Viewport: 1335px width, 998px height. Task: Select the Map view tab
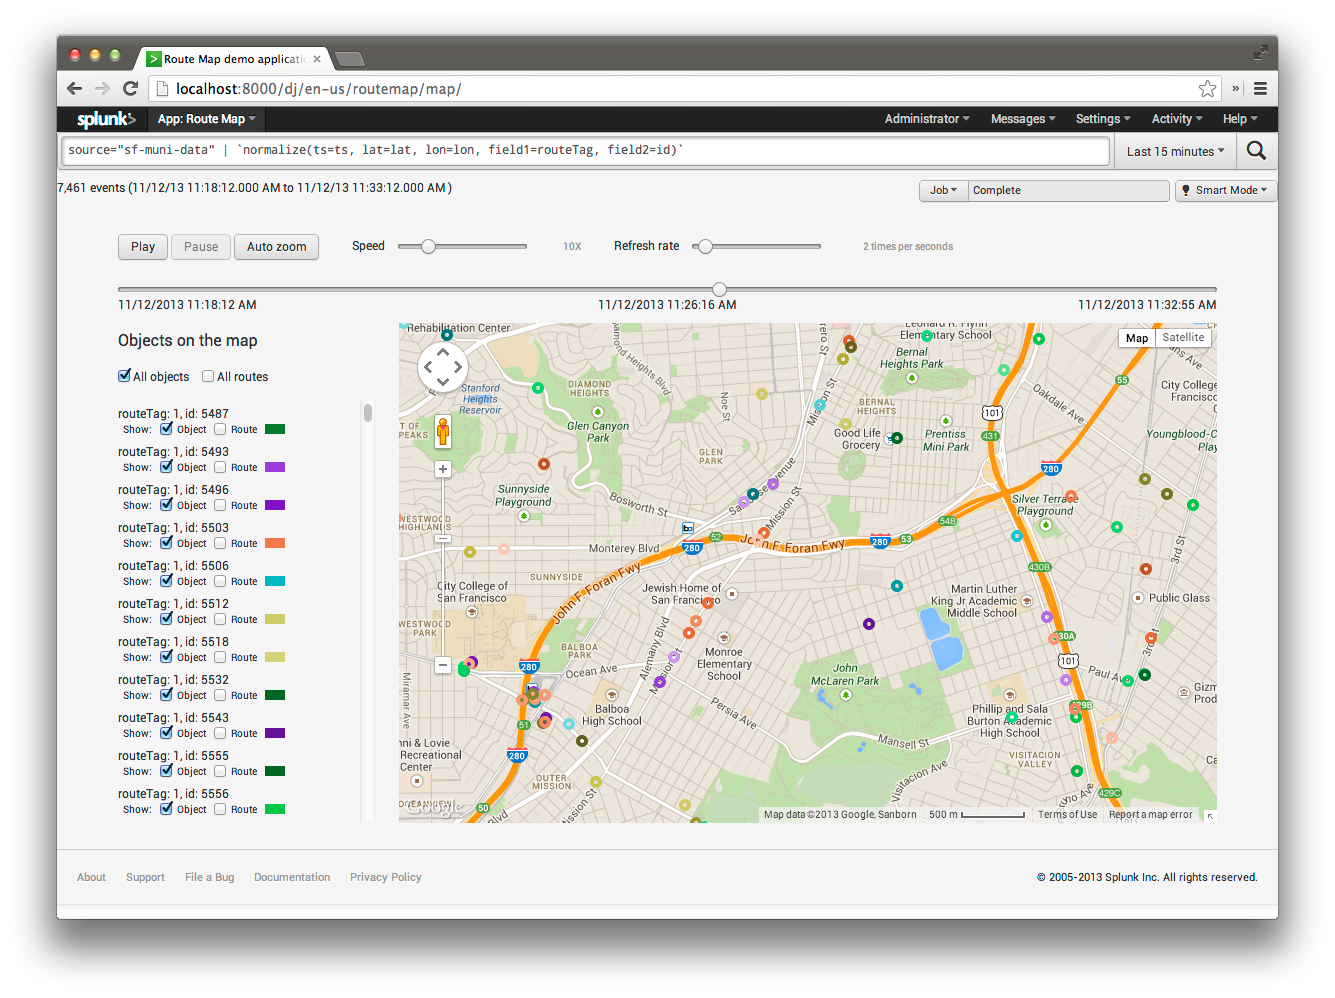coord(1137,338)
